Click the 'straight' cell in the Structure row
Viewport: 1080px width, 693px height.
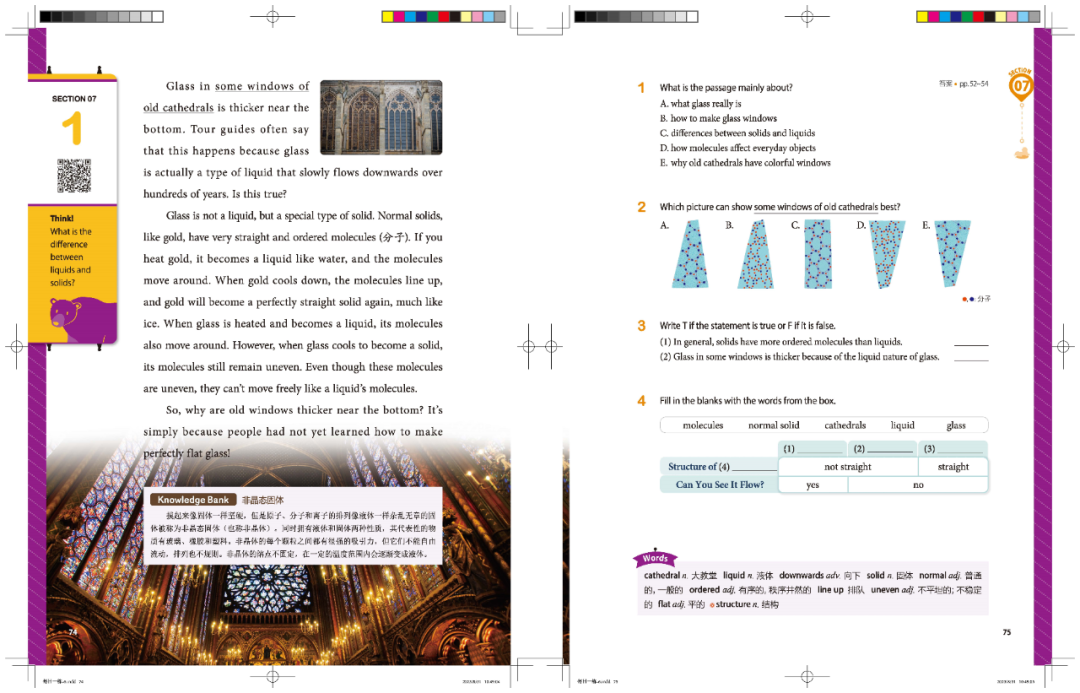point(953,467)
